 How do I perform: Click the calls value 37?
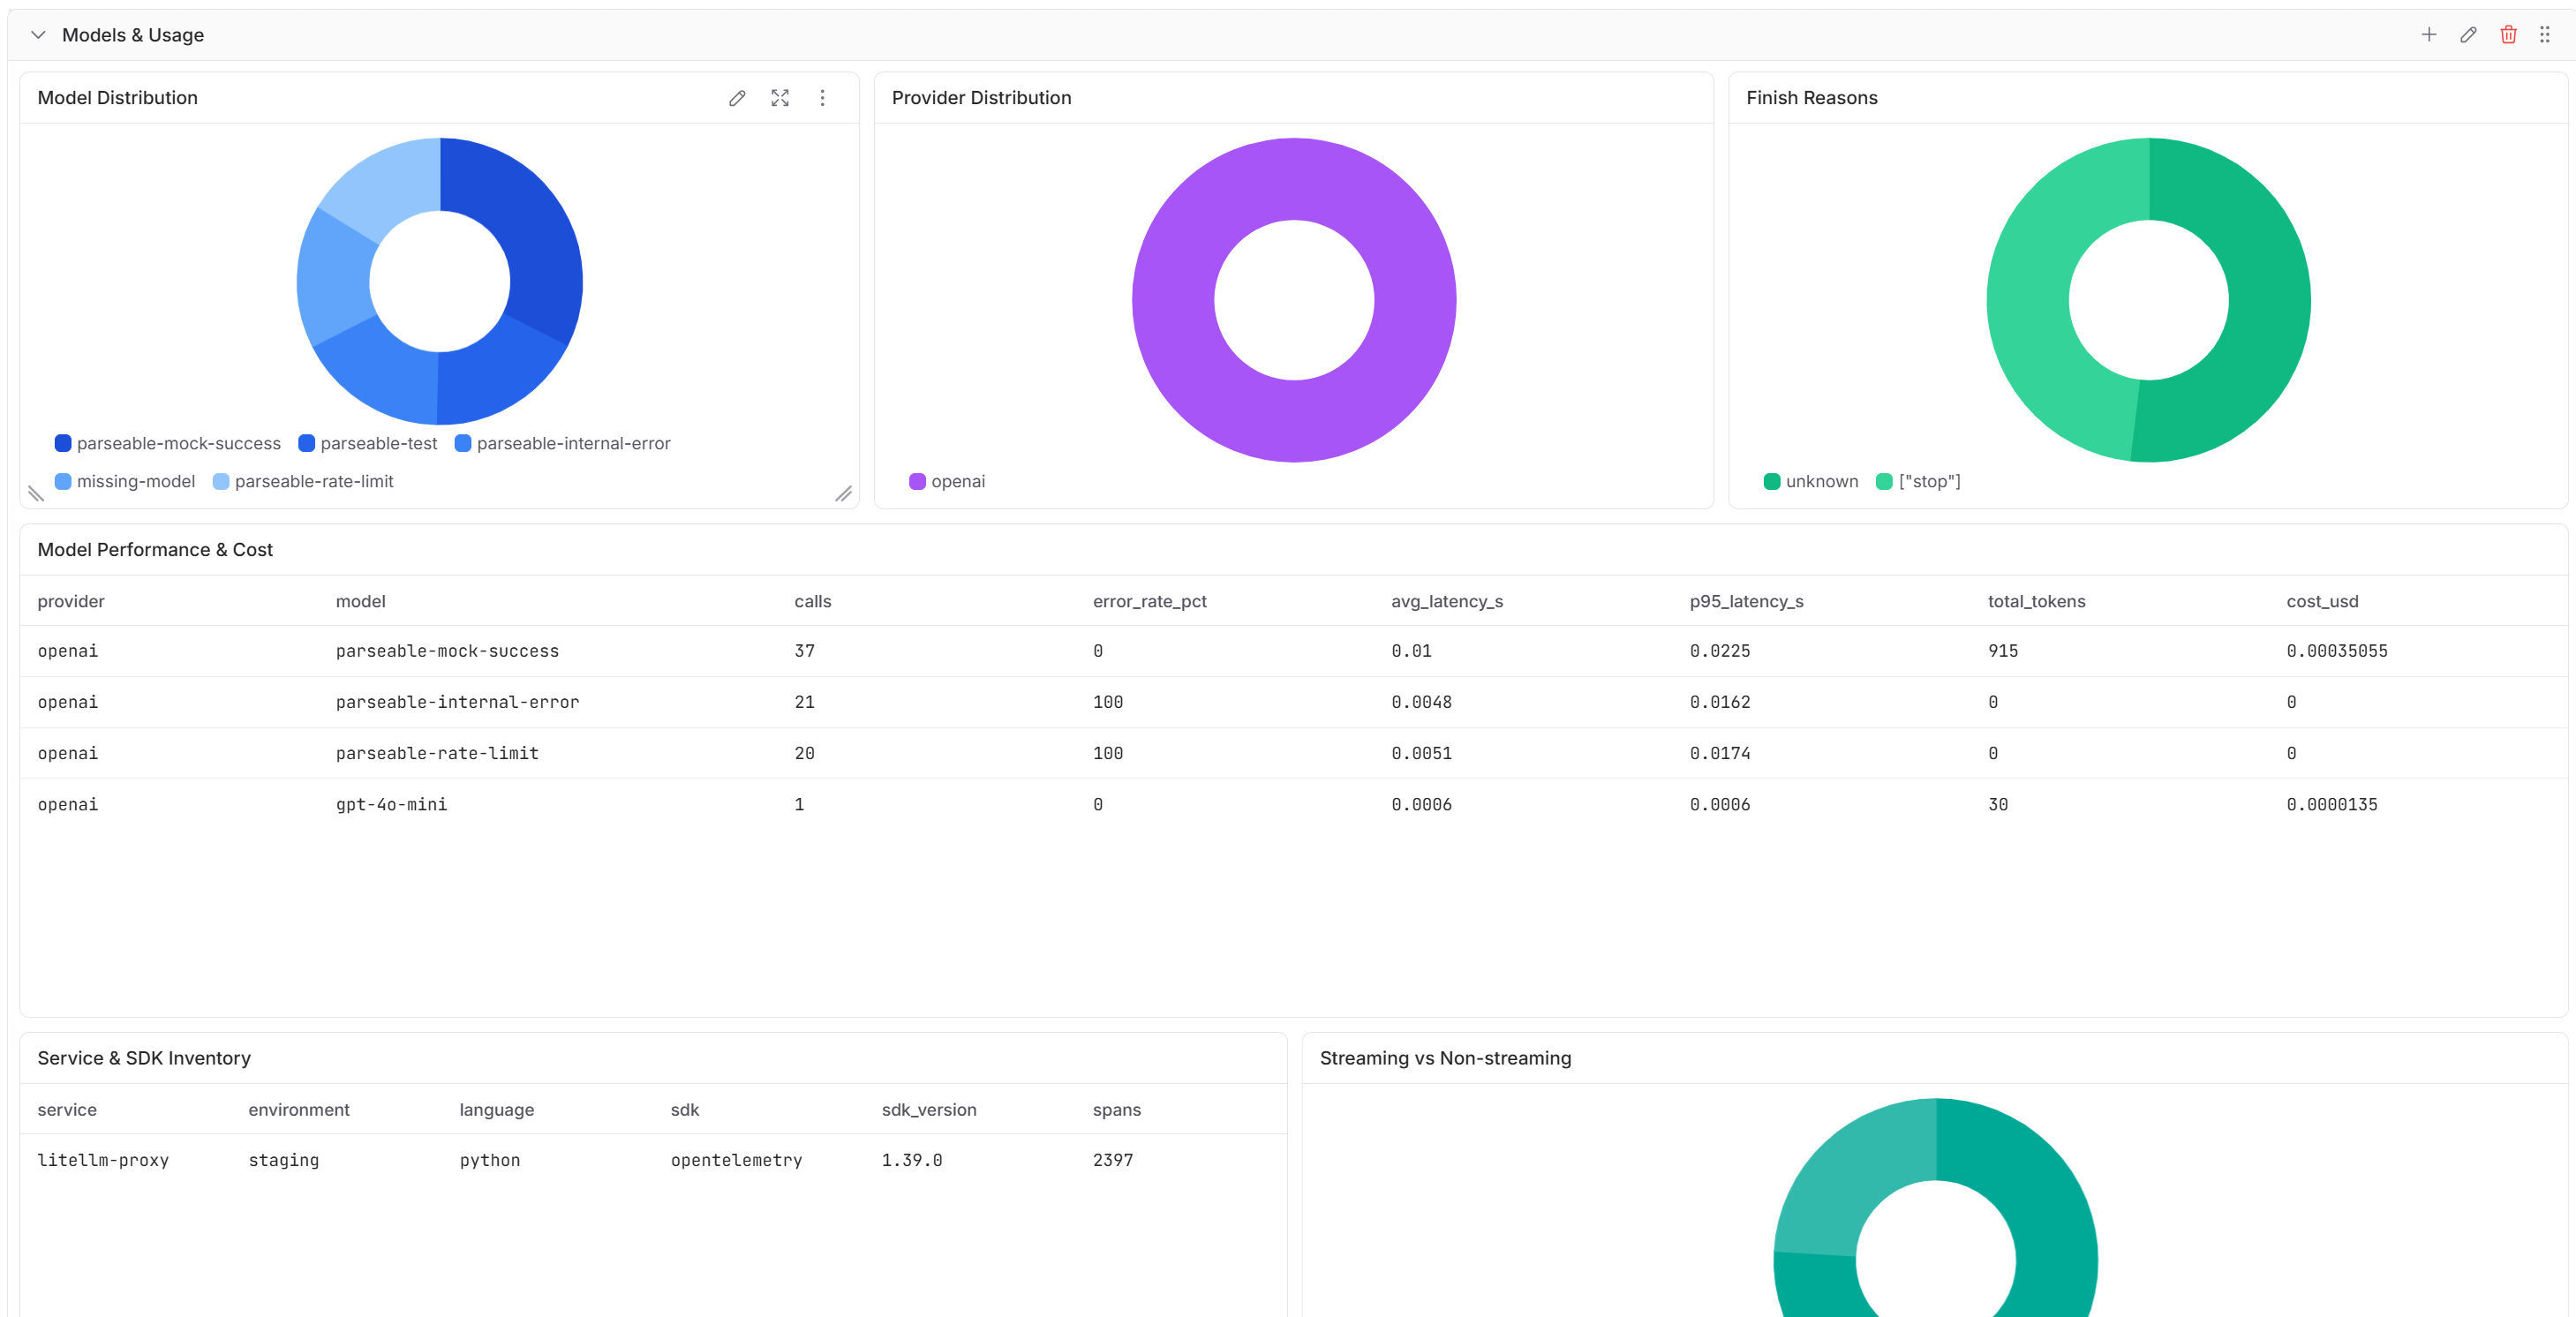coord(804,651)
